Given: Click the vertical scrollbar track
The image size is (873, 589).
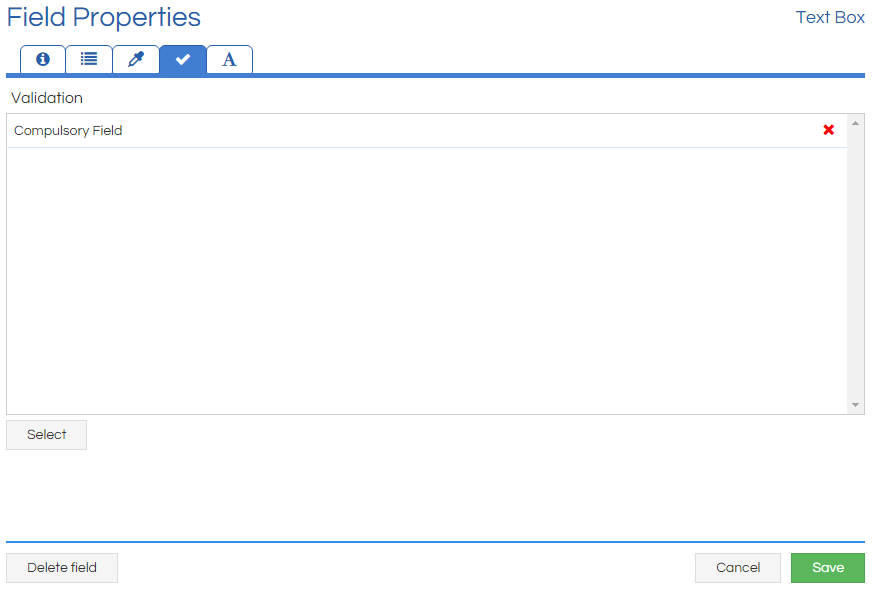Looking at the screenshot, I should 855,264.
